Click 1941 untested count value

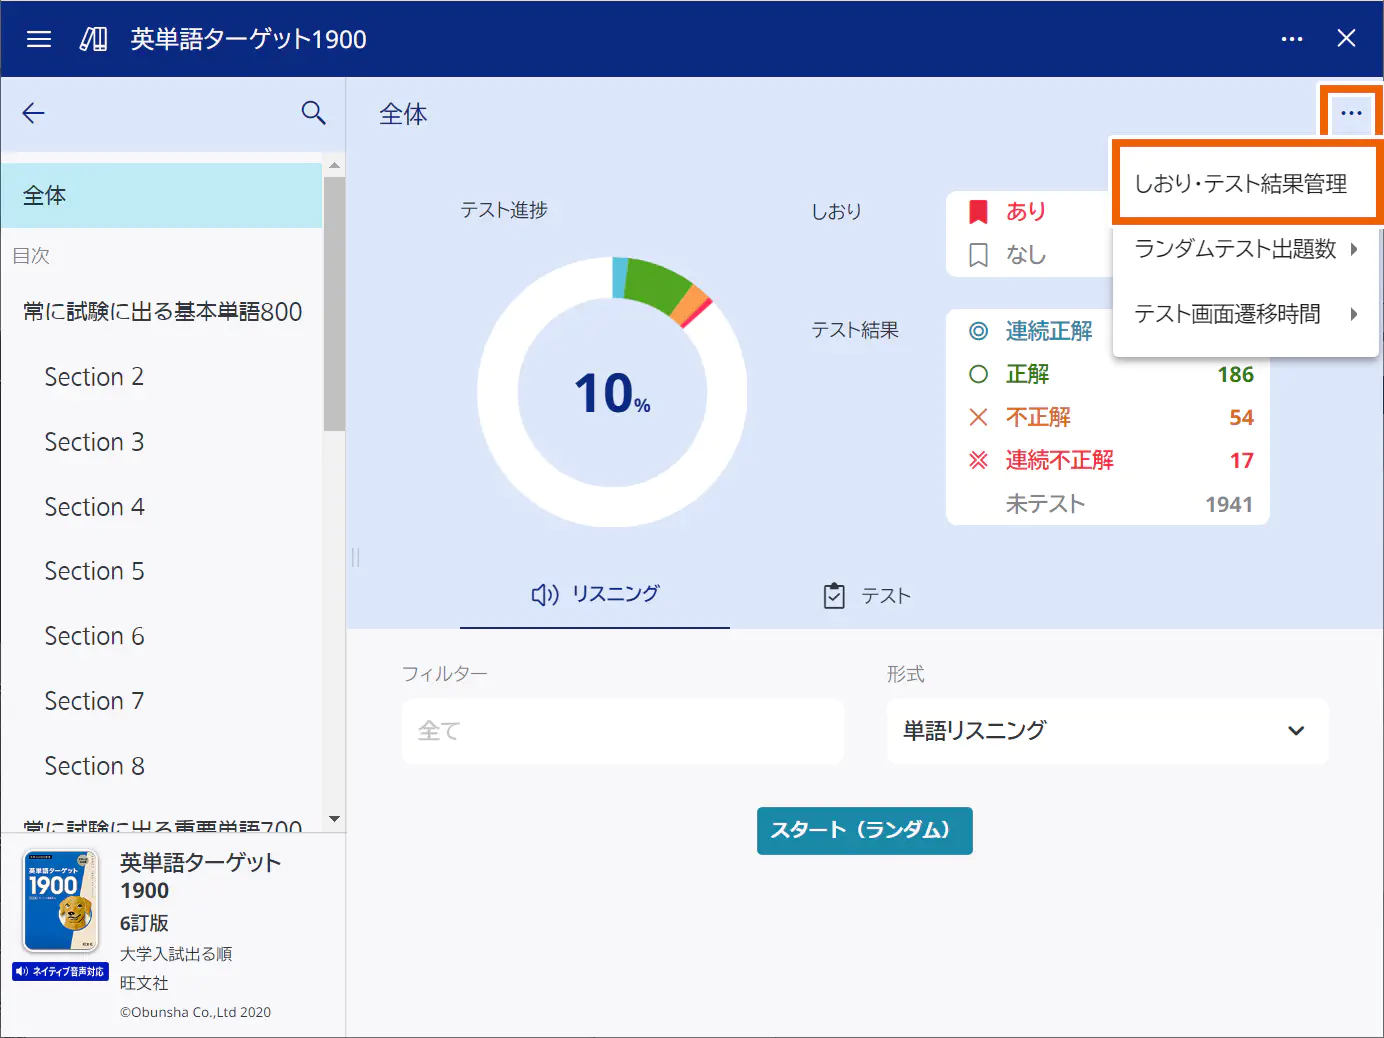point(1229,504)
